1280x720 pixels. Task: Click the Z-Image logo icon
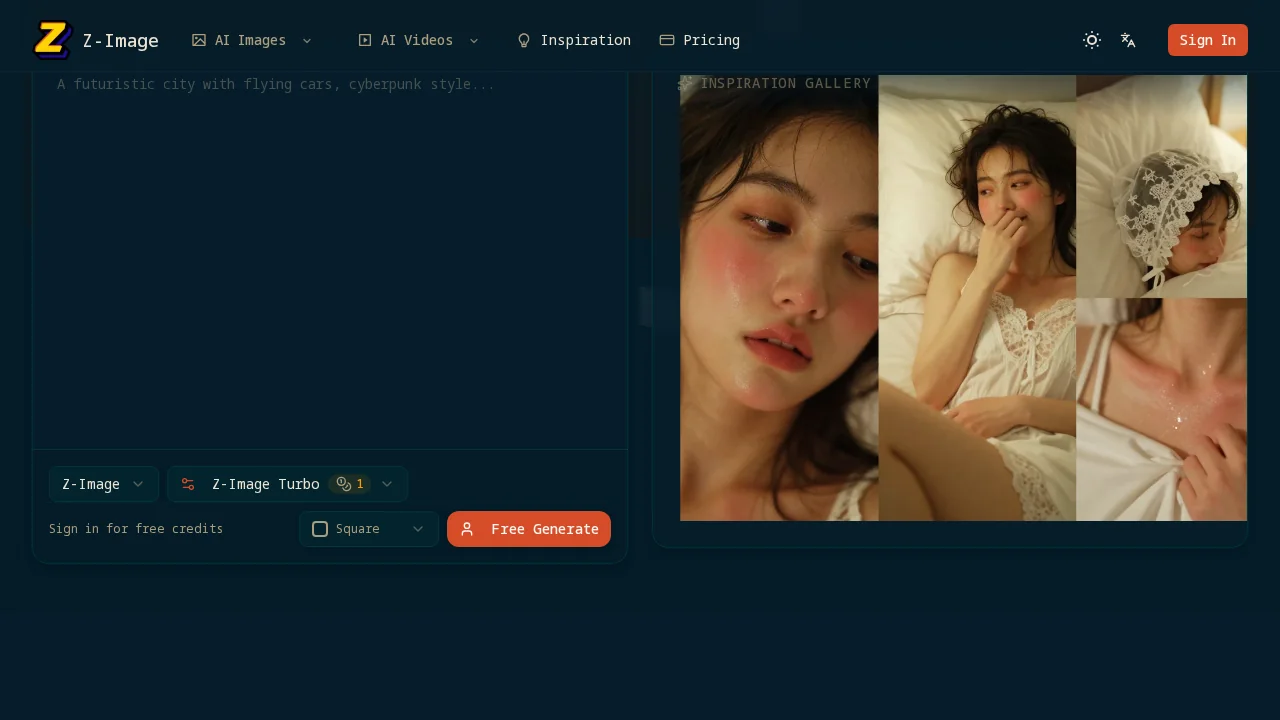pos(53,40)
